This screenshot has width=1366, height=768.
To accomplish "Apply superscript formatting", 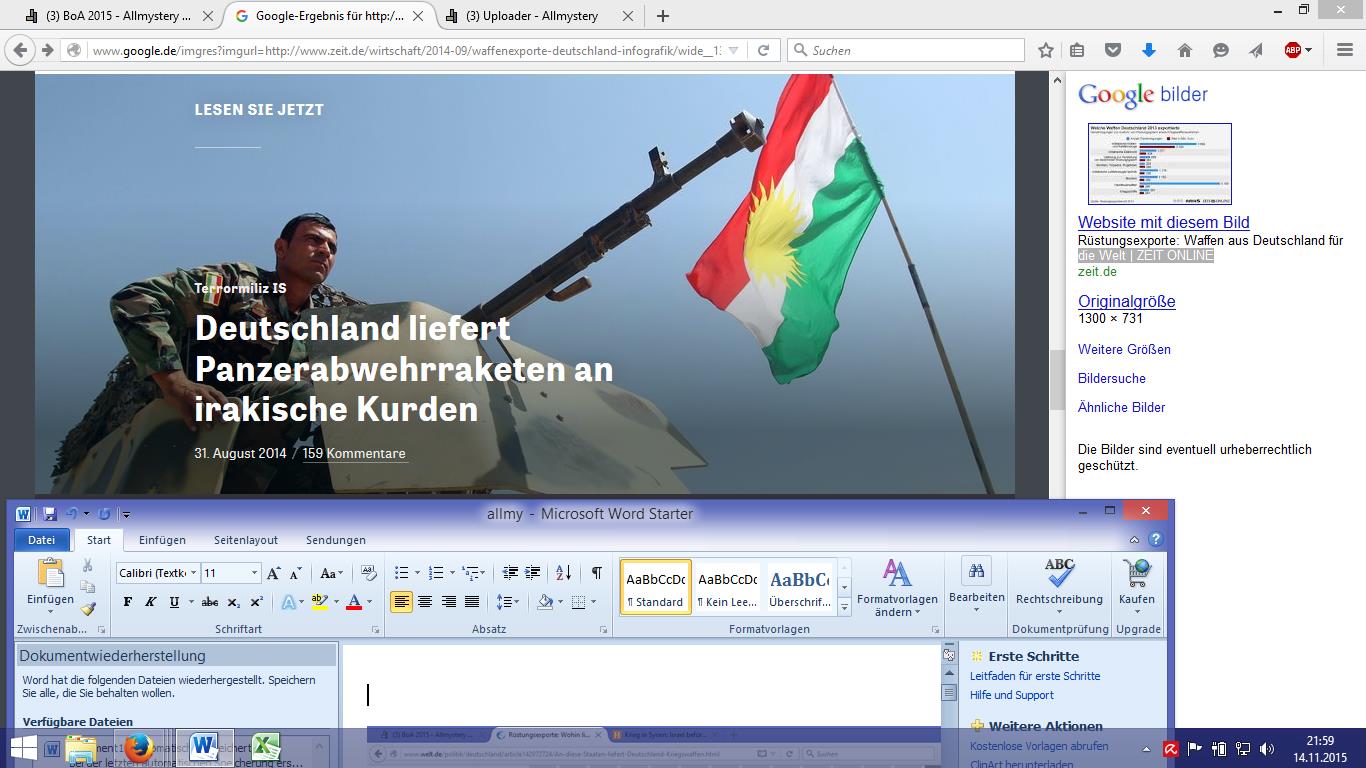I will point(256,602).
